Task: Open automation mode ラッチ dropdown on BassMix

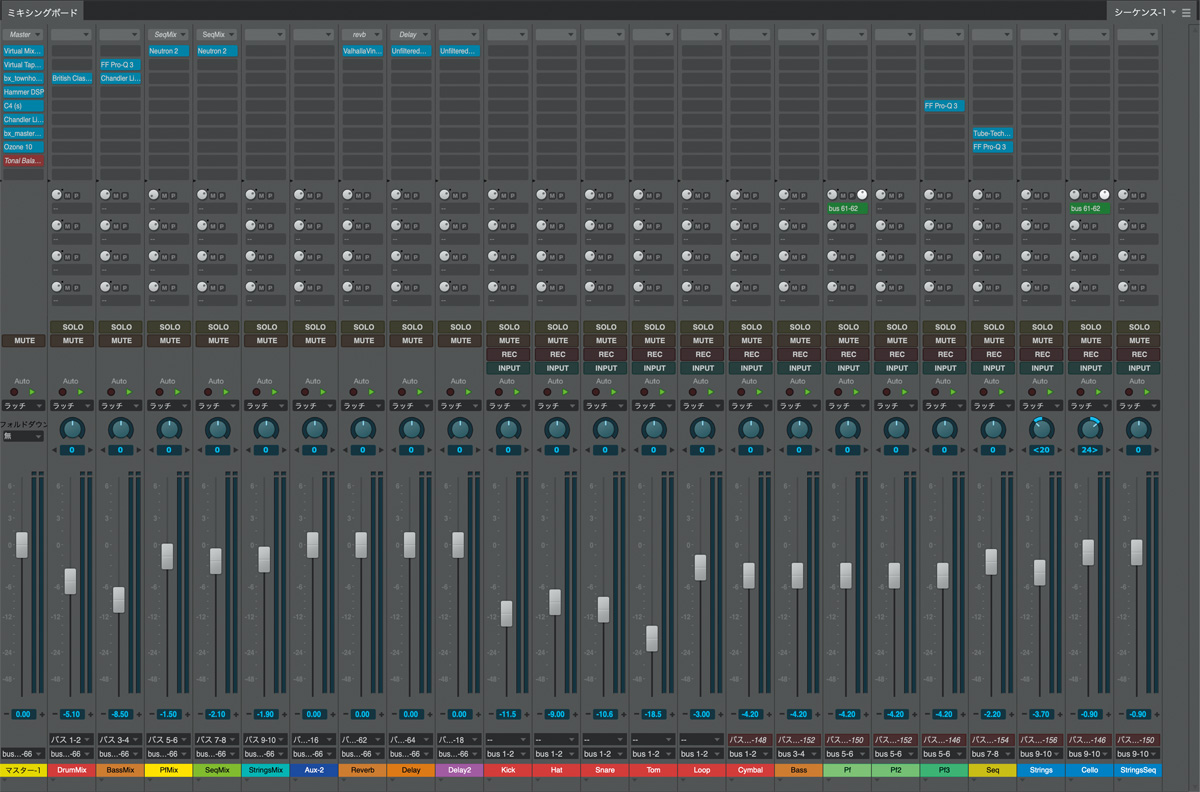Action: coord(121,406)
